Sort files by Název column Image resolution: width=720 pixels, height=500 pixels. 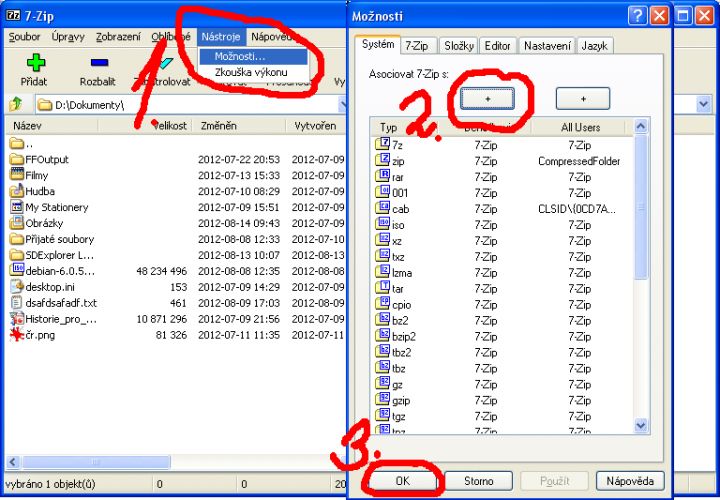point(52,126)
